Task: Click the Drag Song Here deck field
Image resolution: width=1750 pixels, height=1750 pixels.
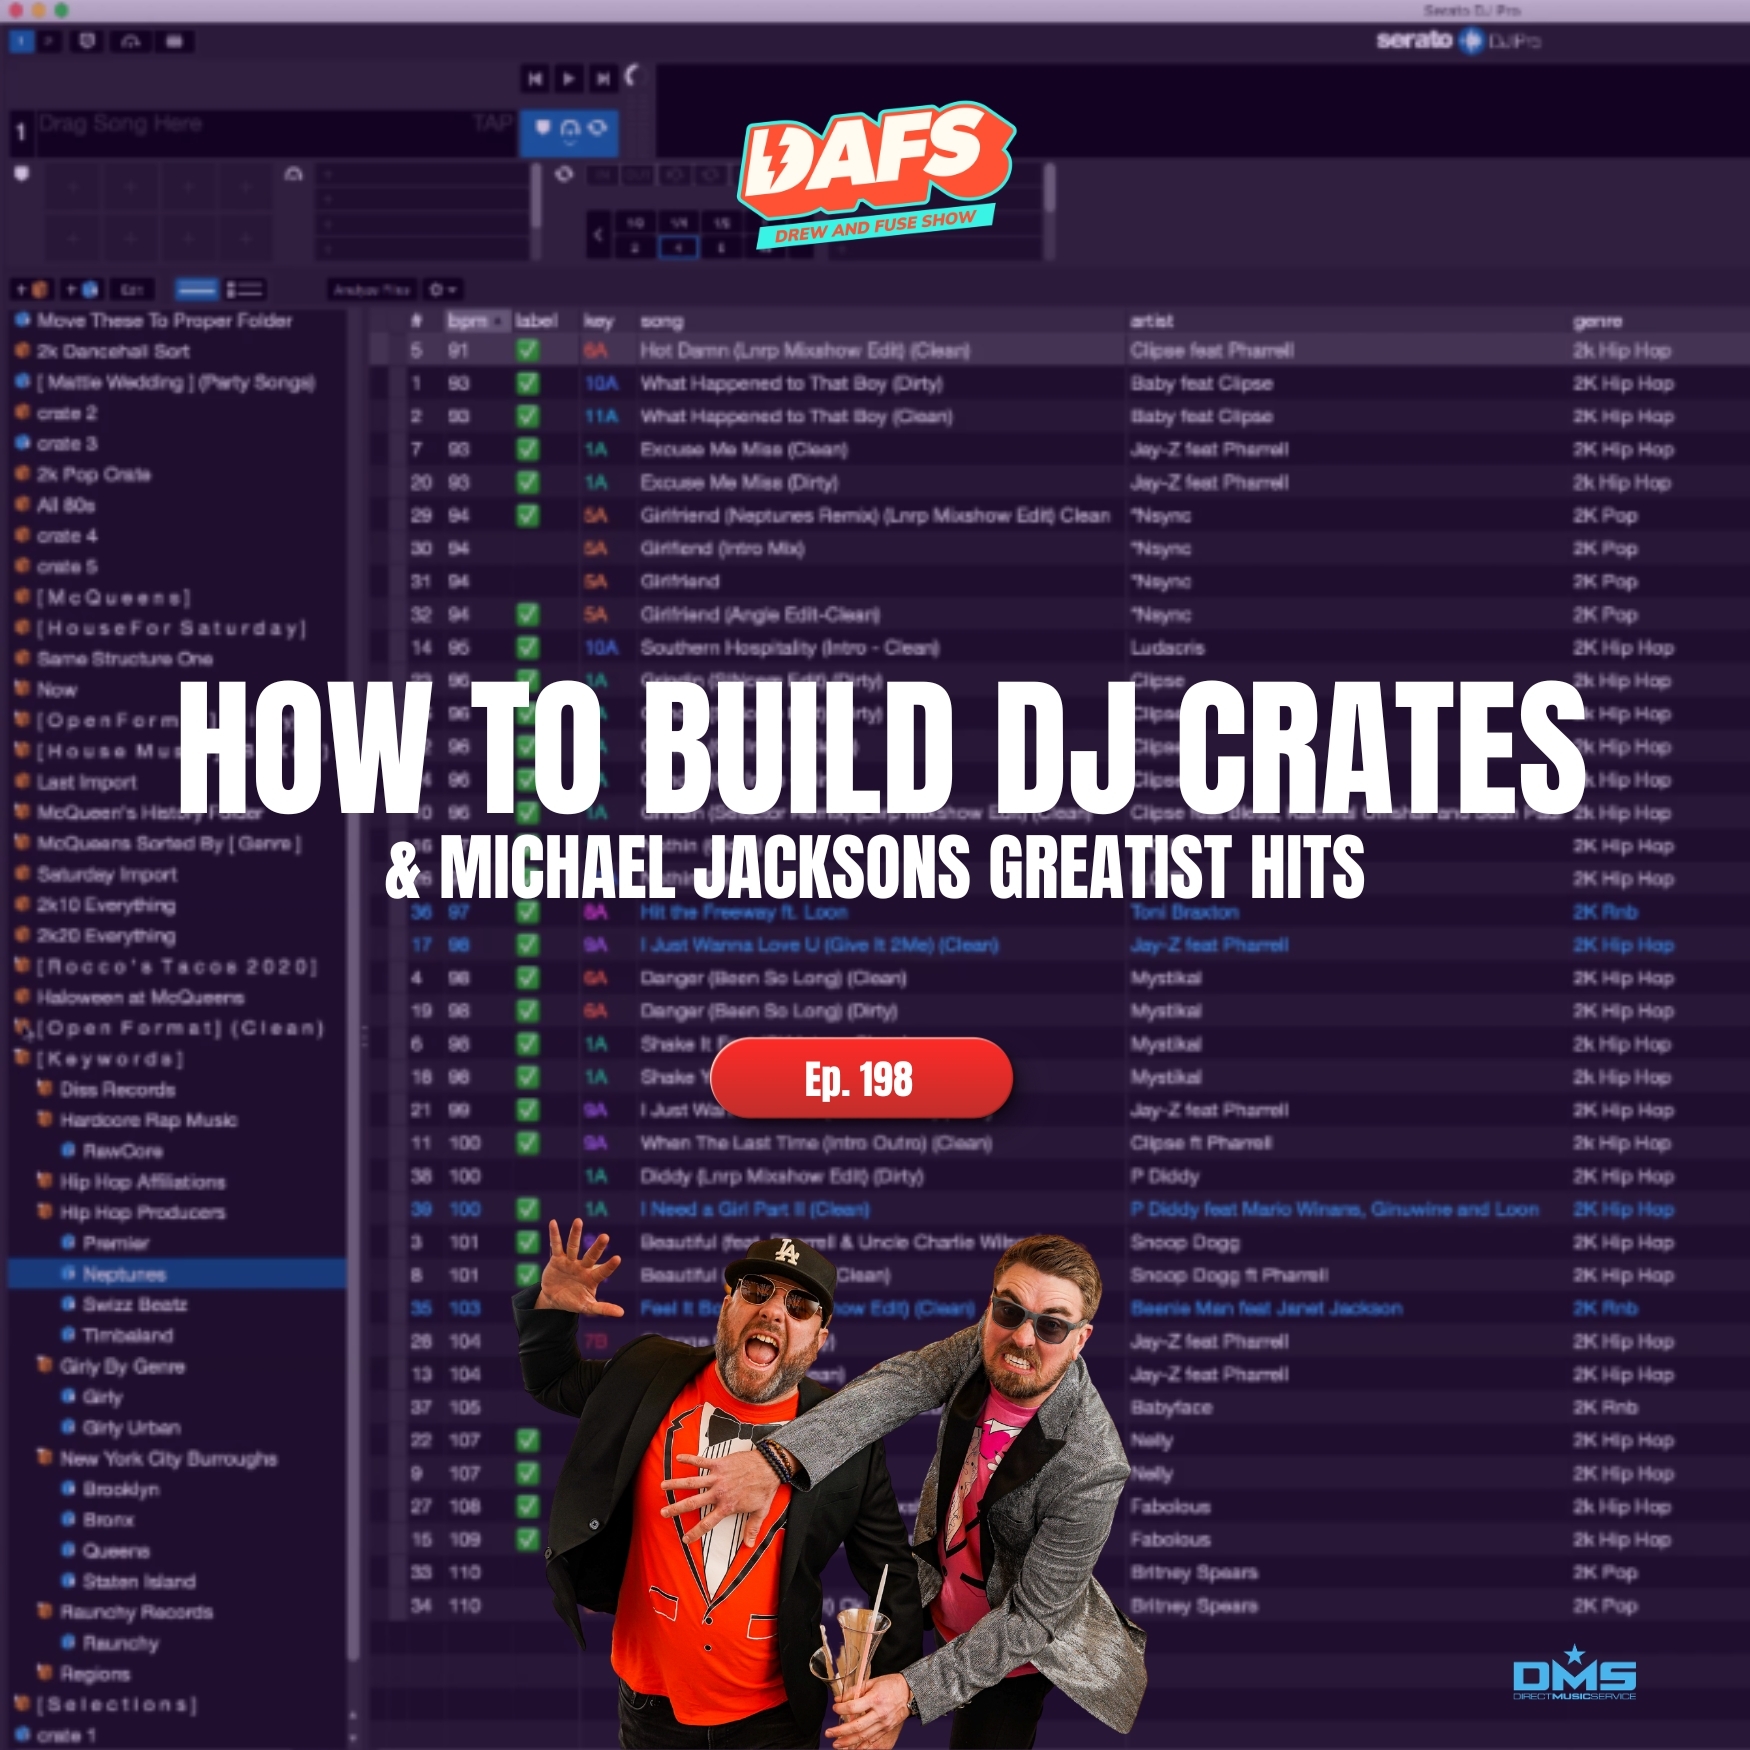Action: click(x=276, y=133)
